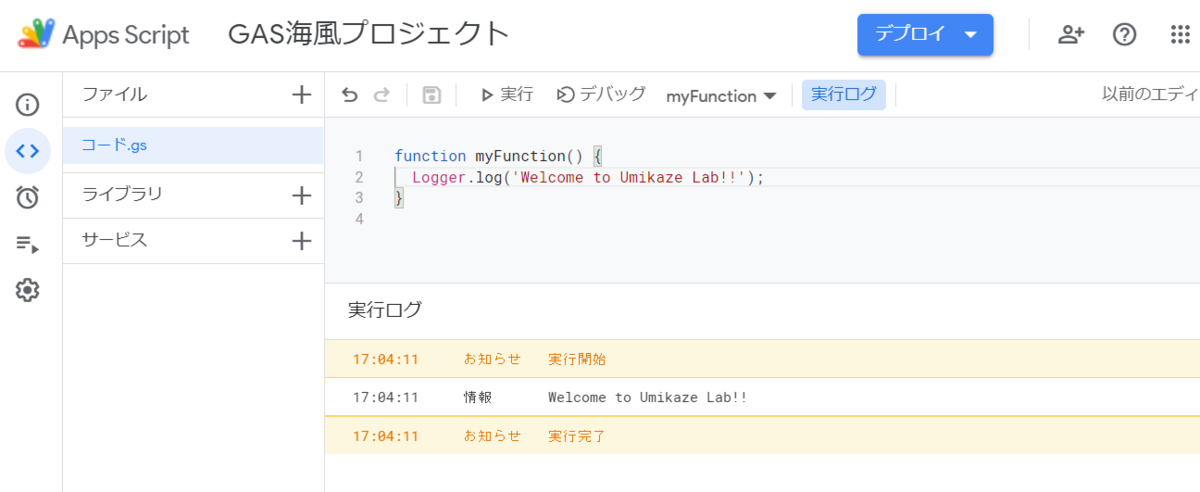Open the Help question mark icon
The width and height of the screenshot is (1200, 492).
[x=1125, y=35]
